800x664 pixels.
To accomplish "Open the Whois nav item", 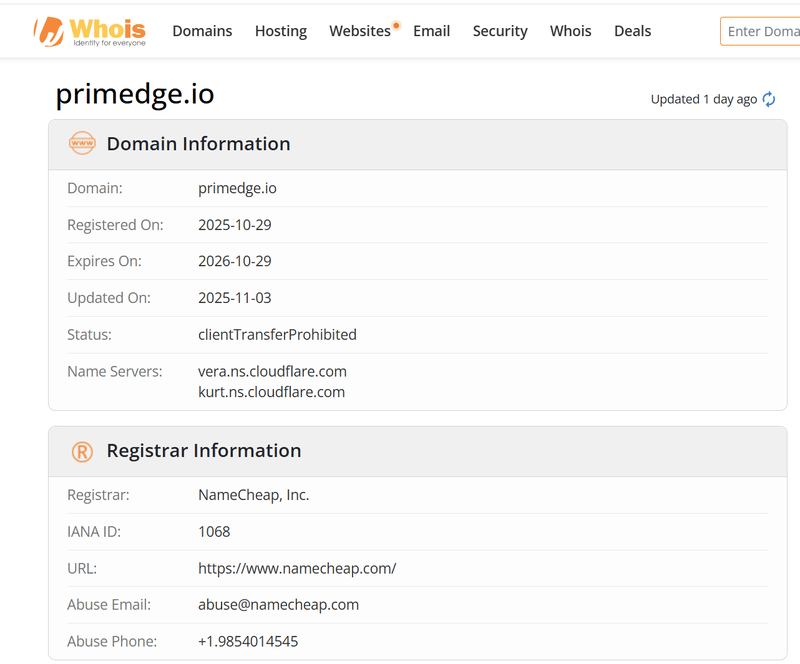I will tap(570, 31).
